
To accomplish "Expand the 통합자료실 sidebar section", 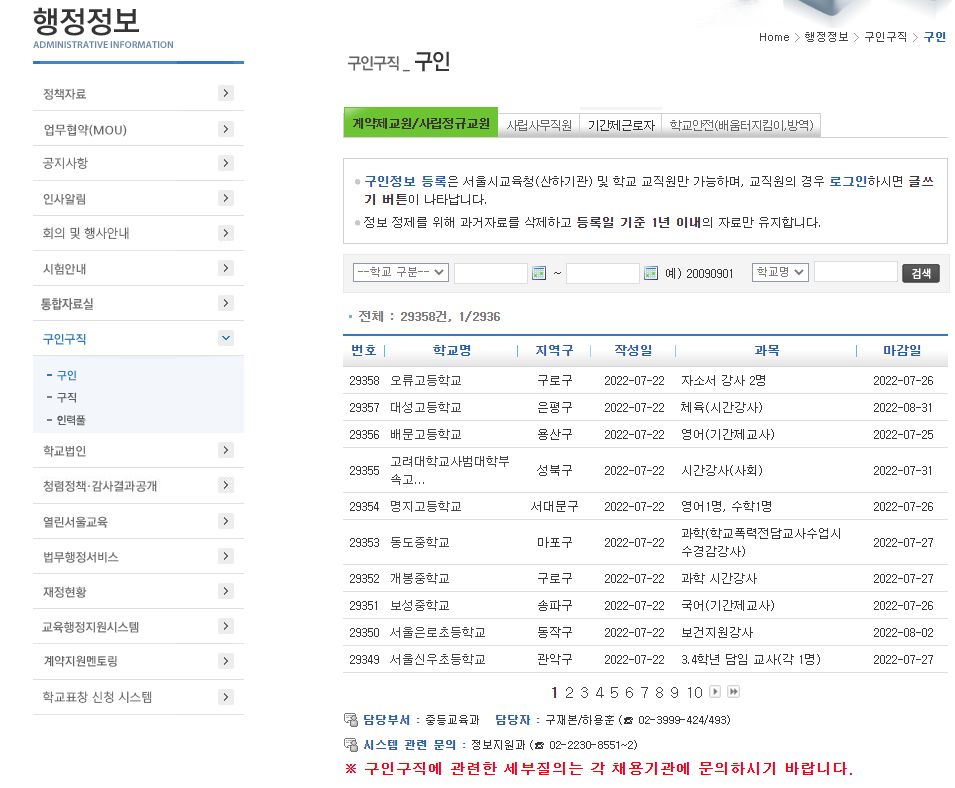I will (228, 303).
